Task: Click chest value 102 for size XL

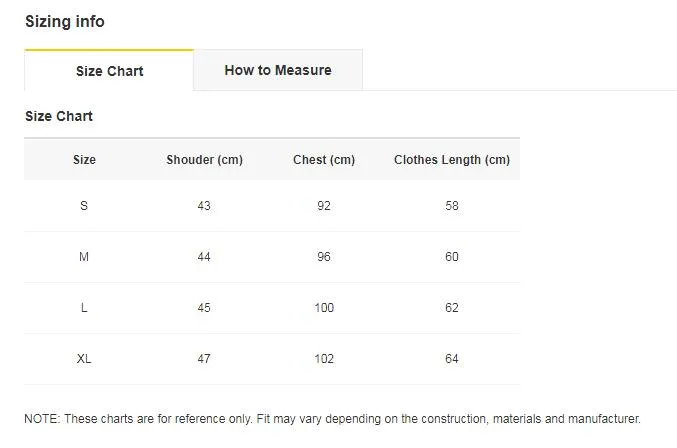Action: point(324,359)
